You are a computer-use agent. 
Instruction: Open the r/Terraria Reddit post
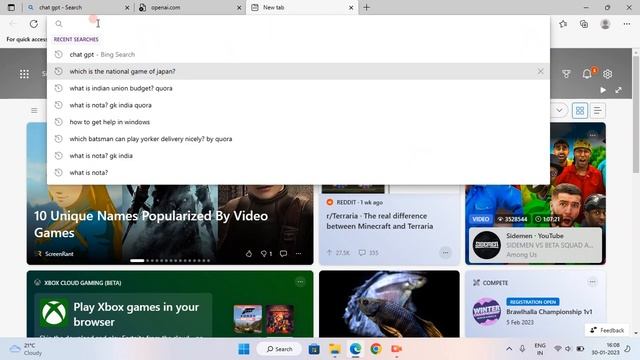pos(380,221)
